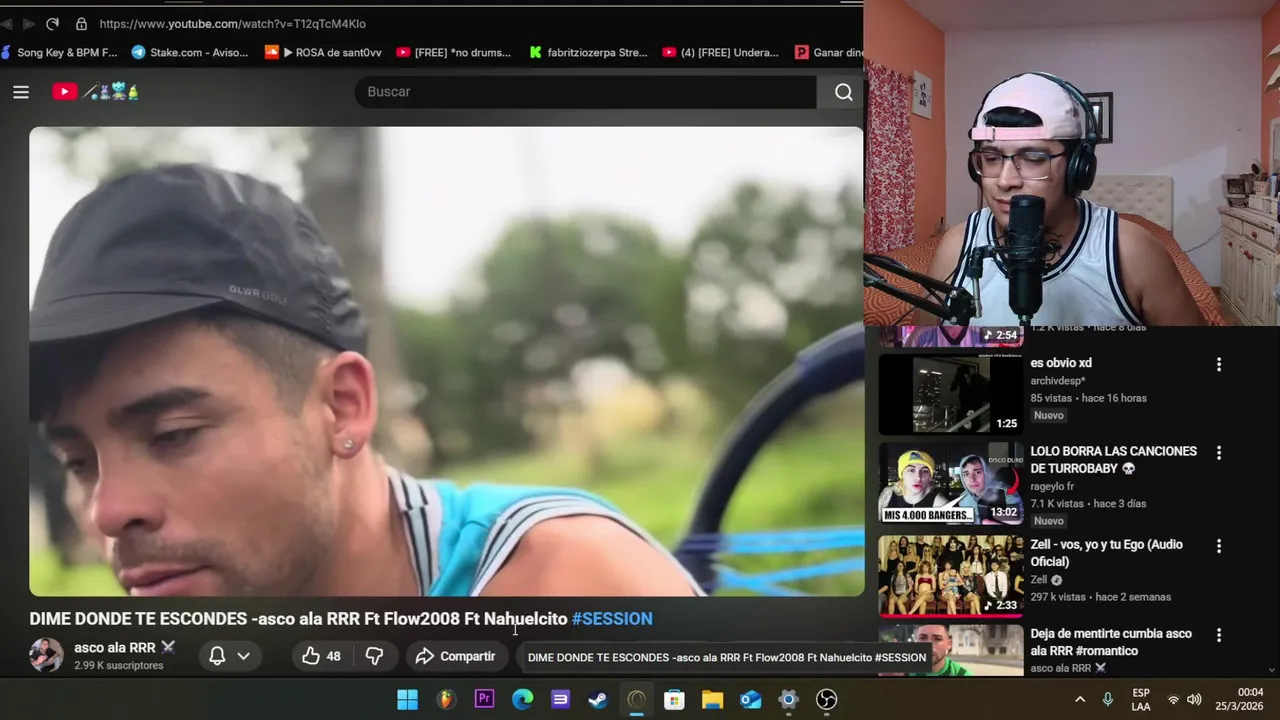Click the magnifier search button
Screen dimensions: 1280x720
point(843,92)
